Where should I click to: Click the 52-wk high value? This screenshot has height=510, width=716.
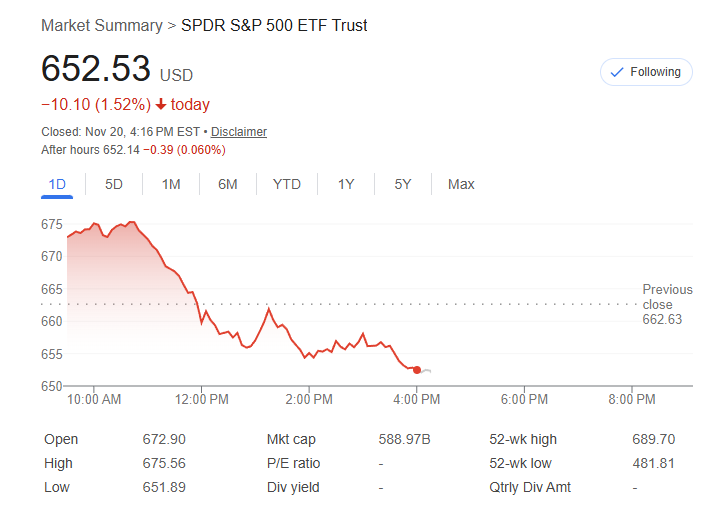coord(654,439)
